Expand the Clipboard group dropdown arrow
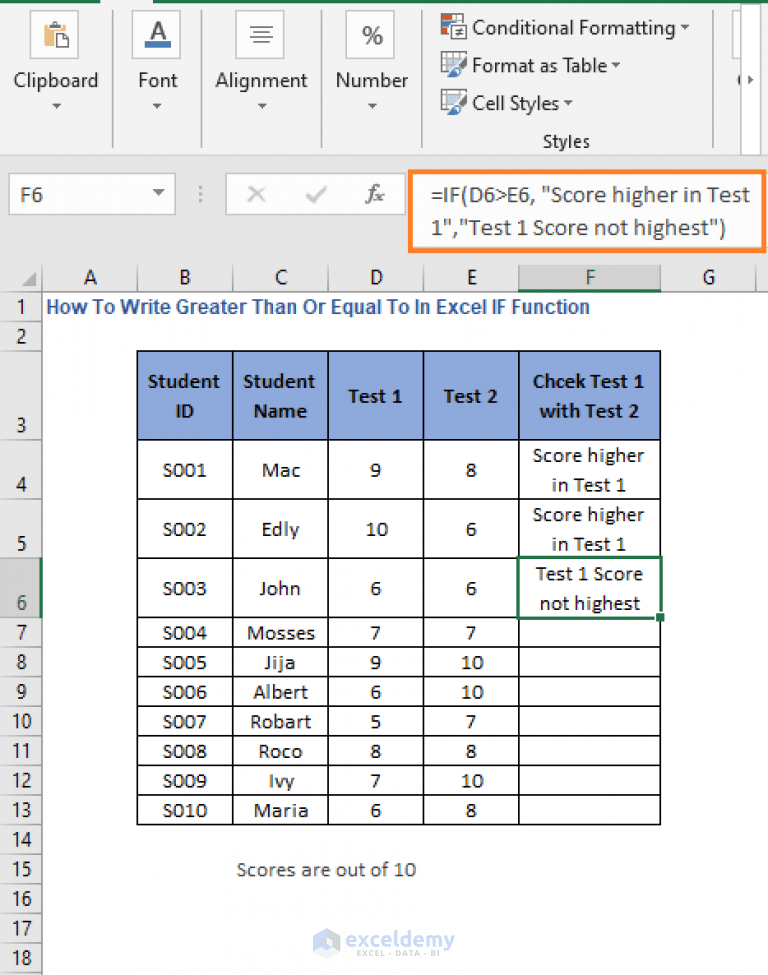 pyautogui.click(x=57, y=106)
